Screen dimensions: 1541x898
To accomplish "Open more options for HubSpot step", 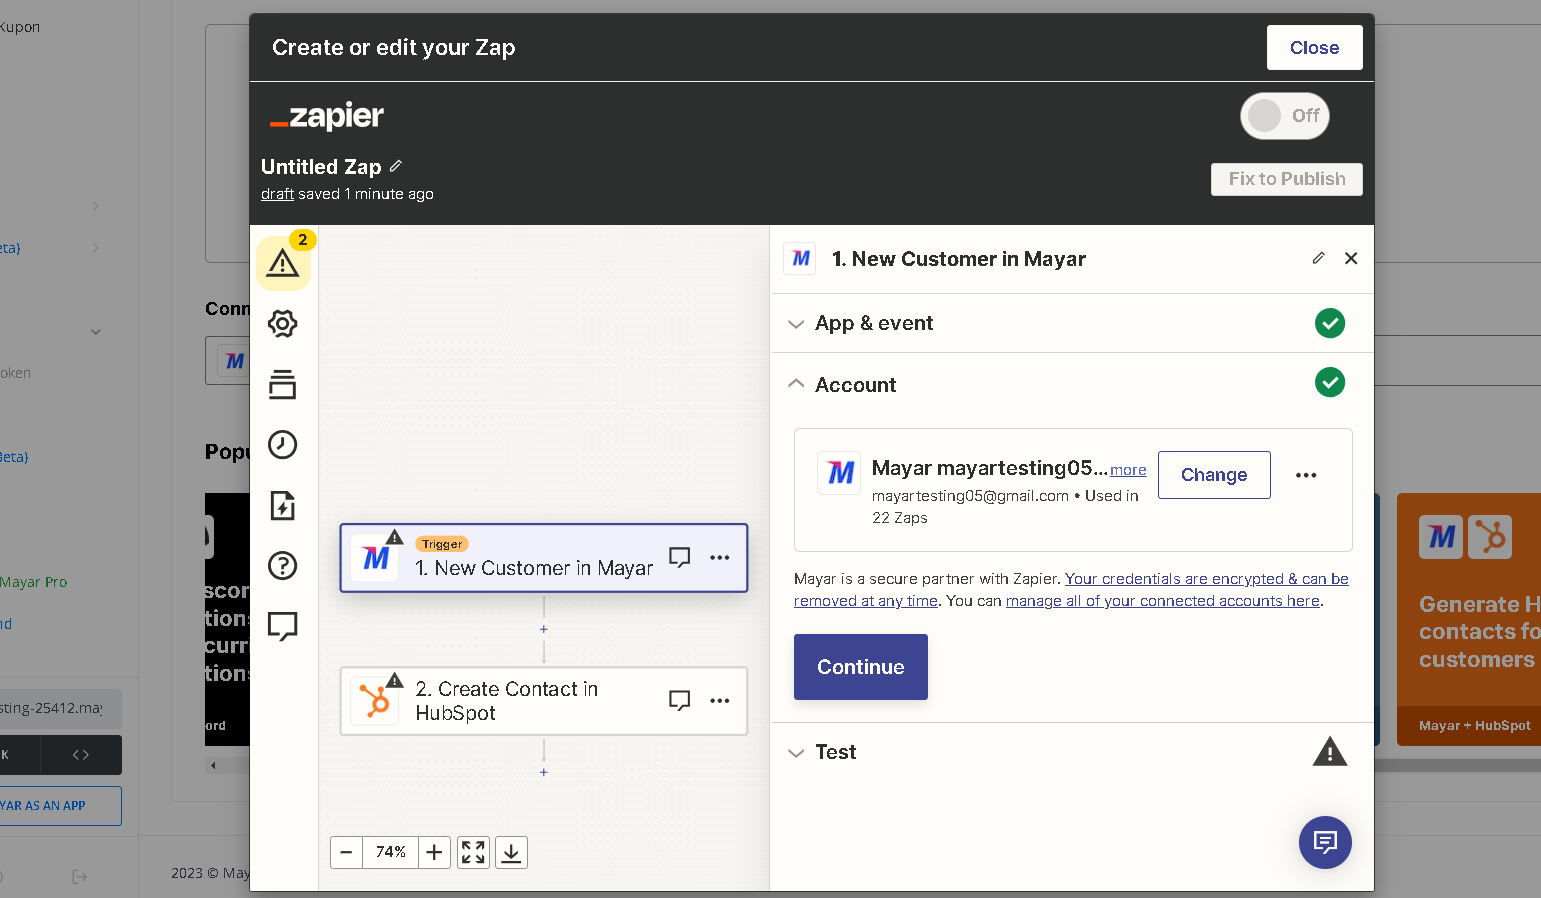I will (x=720, y=701).
